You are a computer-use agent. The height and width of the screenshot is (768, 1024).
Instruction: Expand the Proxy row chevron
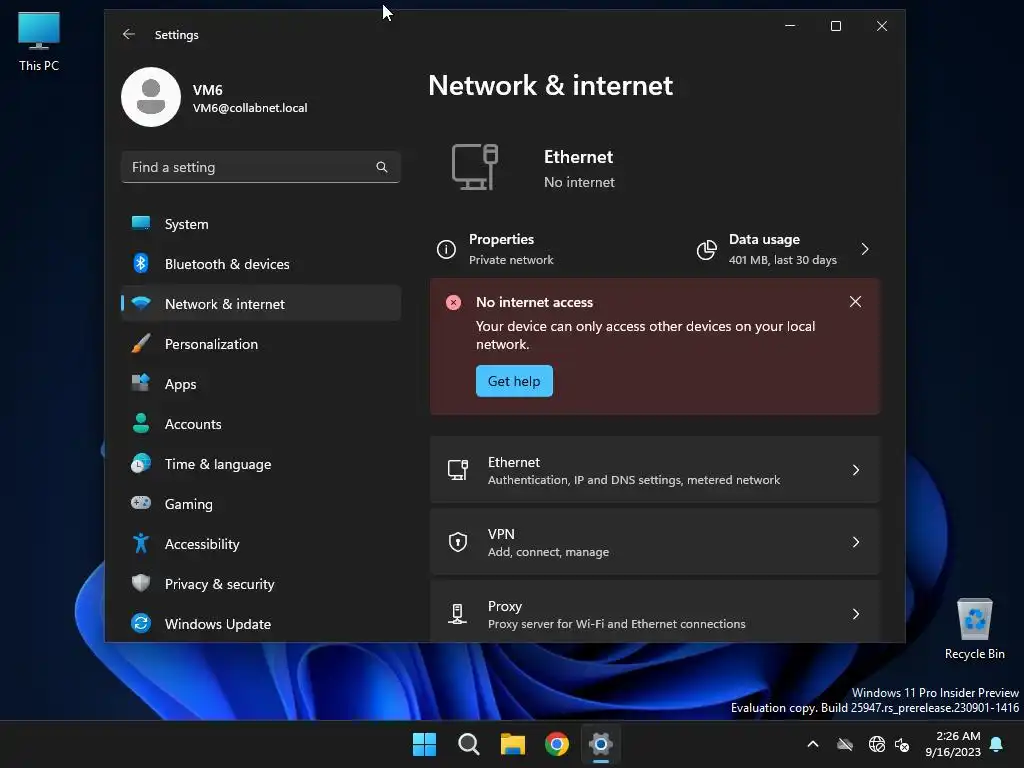856,614
